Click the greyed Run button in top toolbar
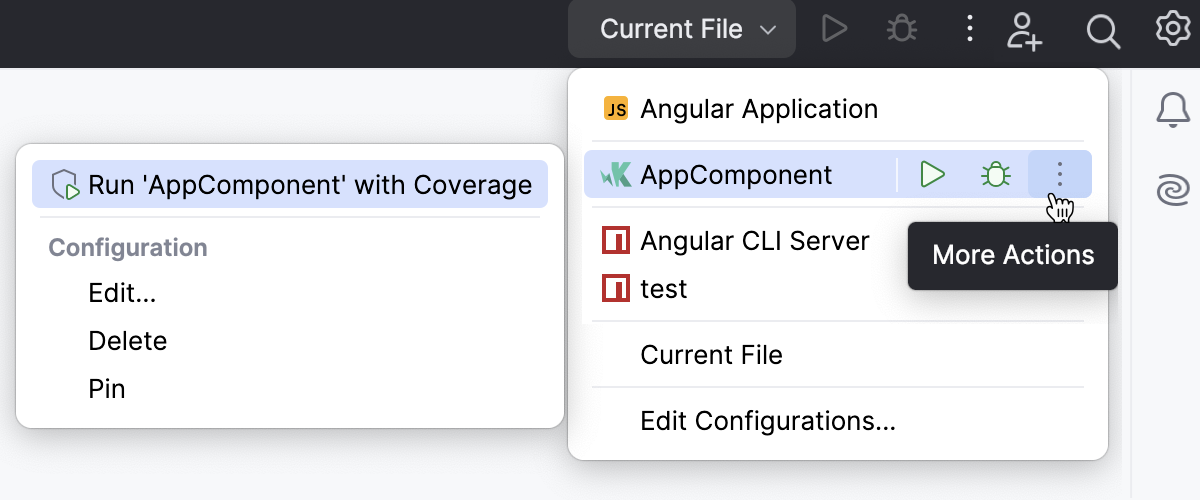This screenshot has height=500, width=1200. [834, 29]
